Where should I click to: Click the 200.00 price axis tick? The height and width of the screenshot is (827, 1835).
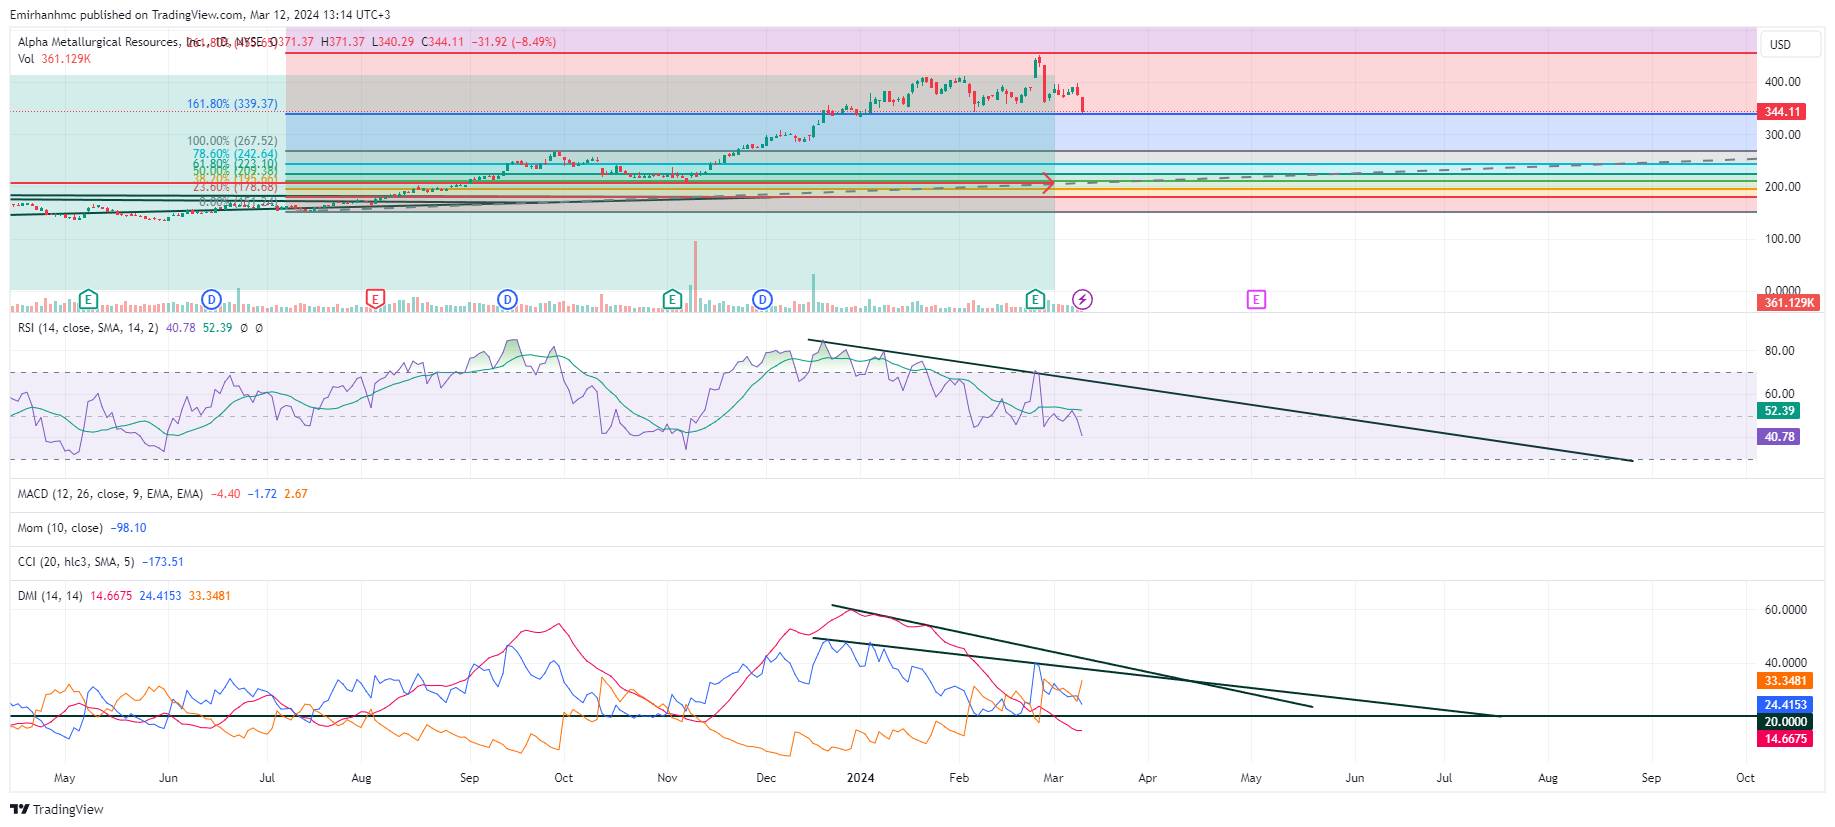pos(1782,187)
